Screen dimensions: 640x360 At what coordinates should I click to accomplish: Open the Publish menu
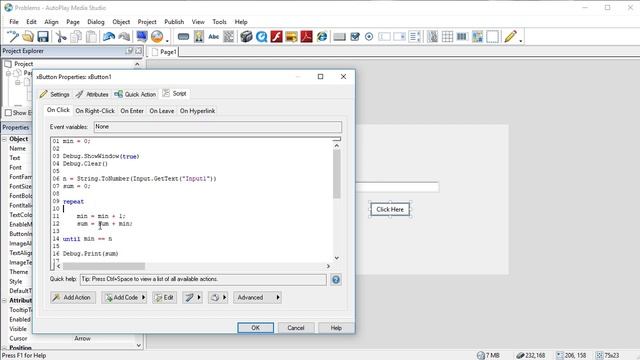(x=174, y=22)
